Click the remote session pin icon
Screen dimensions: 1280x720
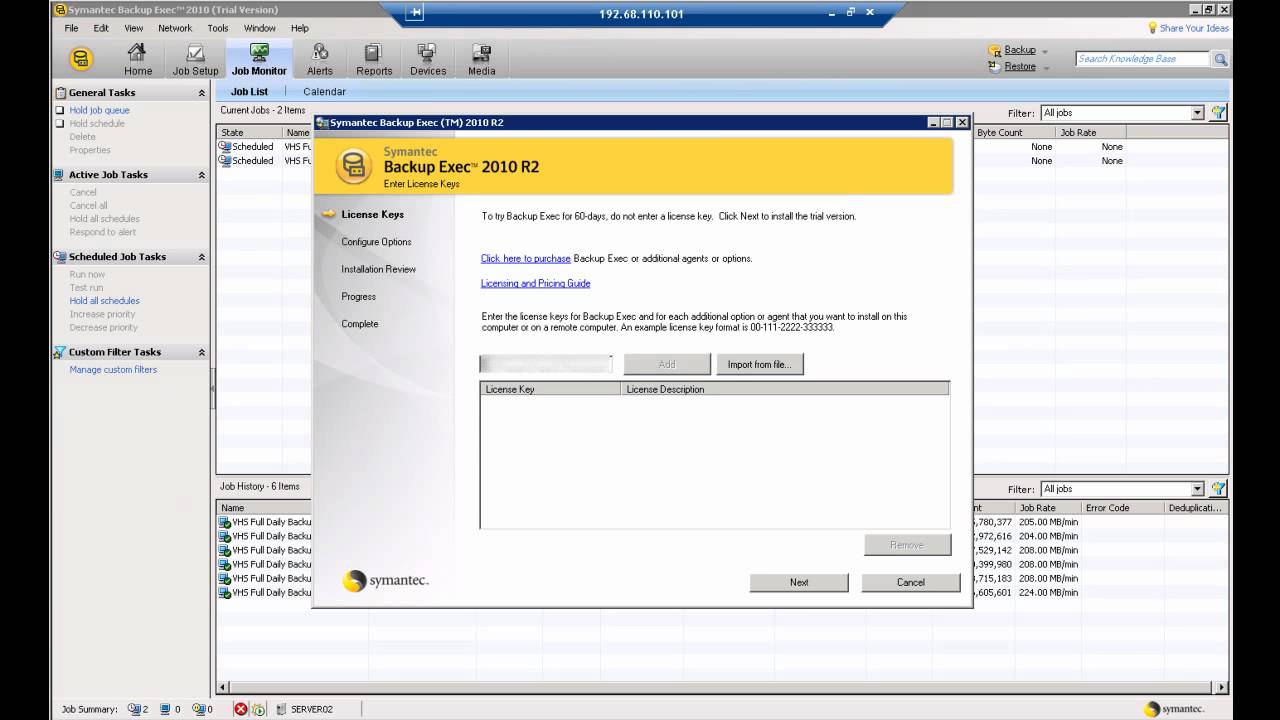tap(414, 13)
